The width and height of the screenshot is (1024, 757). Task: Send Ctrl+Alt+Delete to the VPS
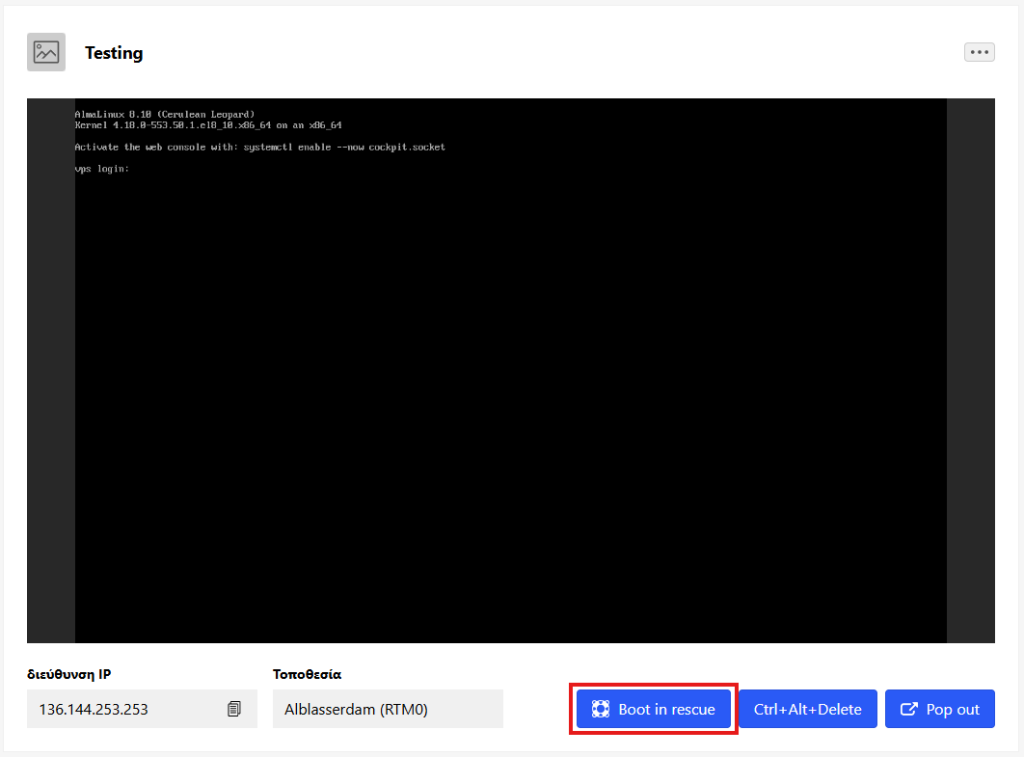(x=808, y=709)
